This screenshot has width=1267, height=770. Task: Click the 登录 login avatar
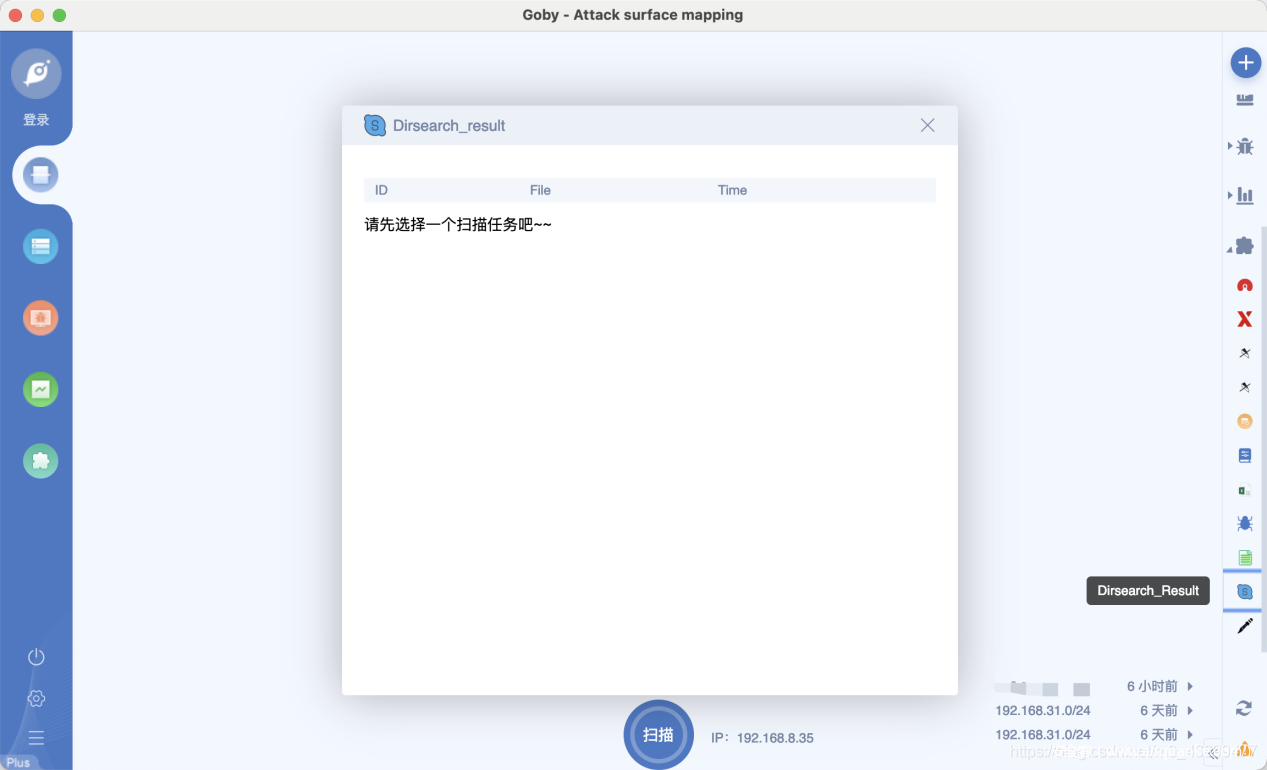click(36, 74)
